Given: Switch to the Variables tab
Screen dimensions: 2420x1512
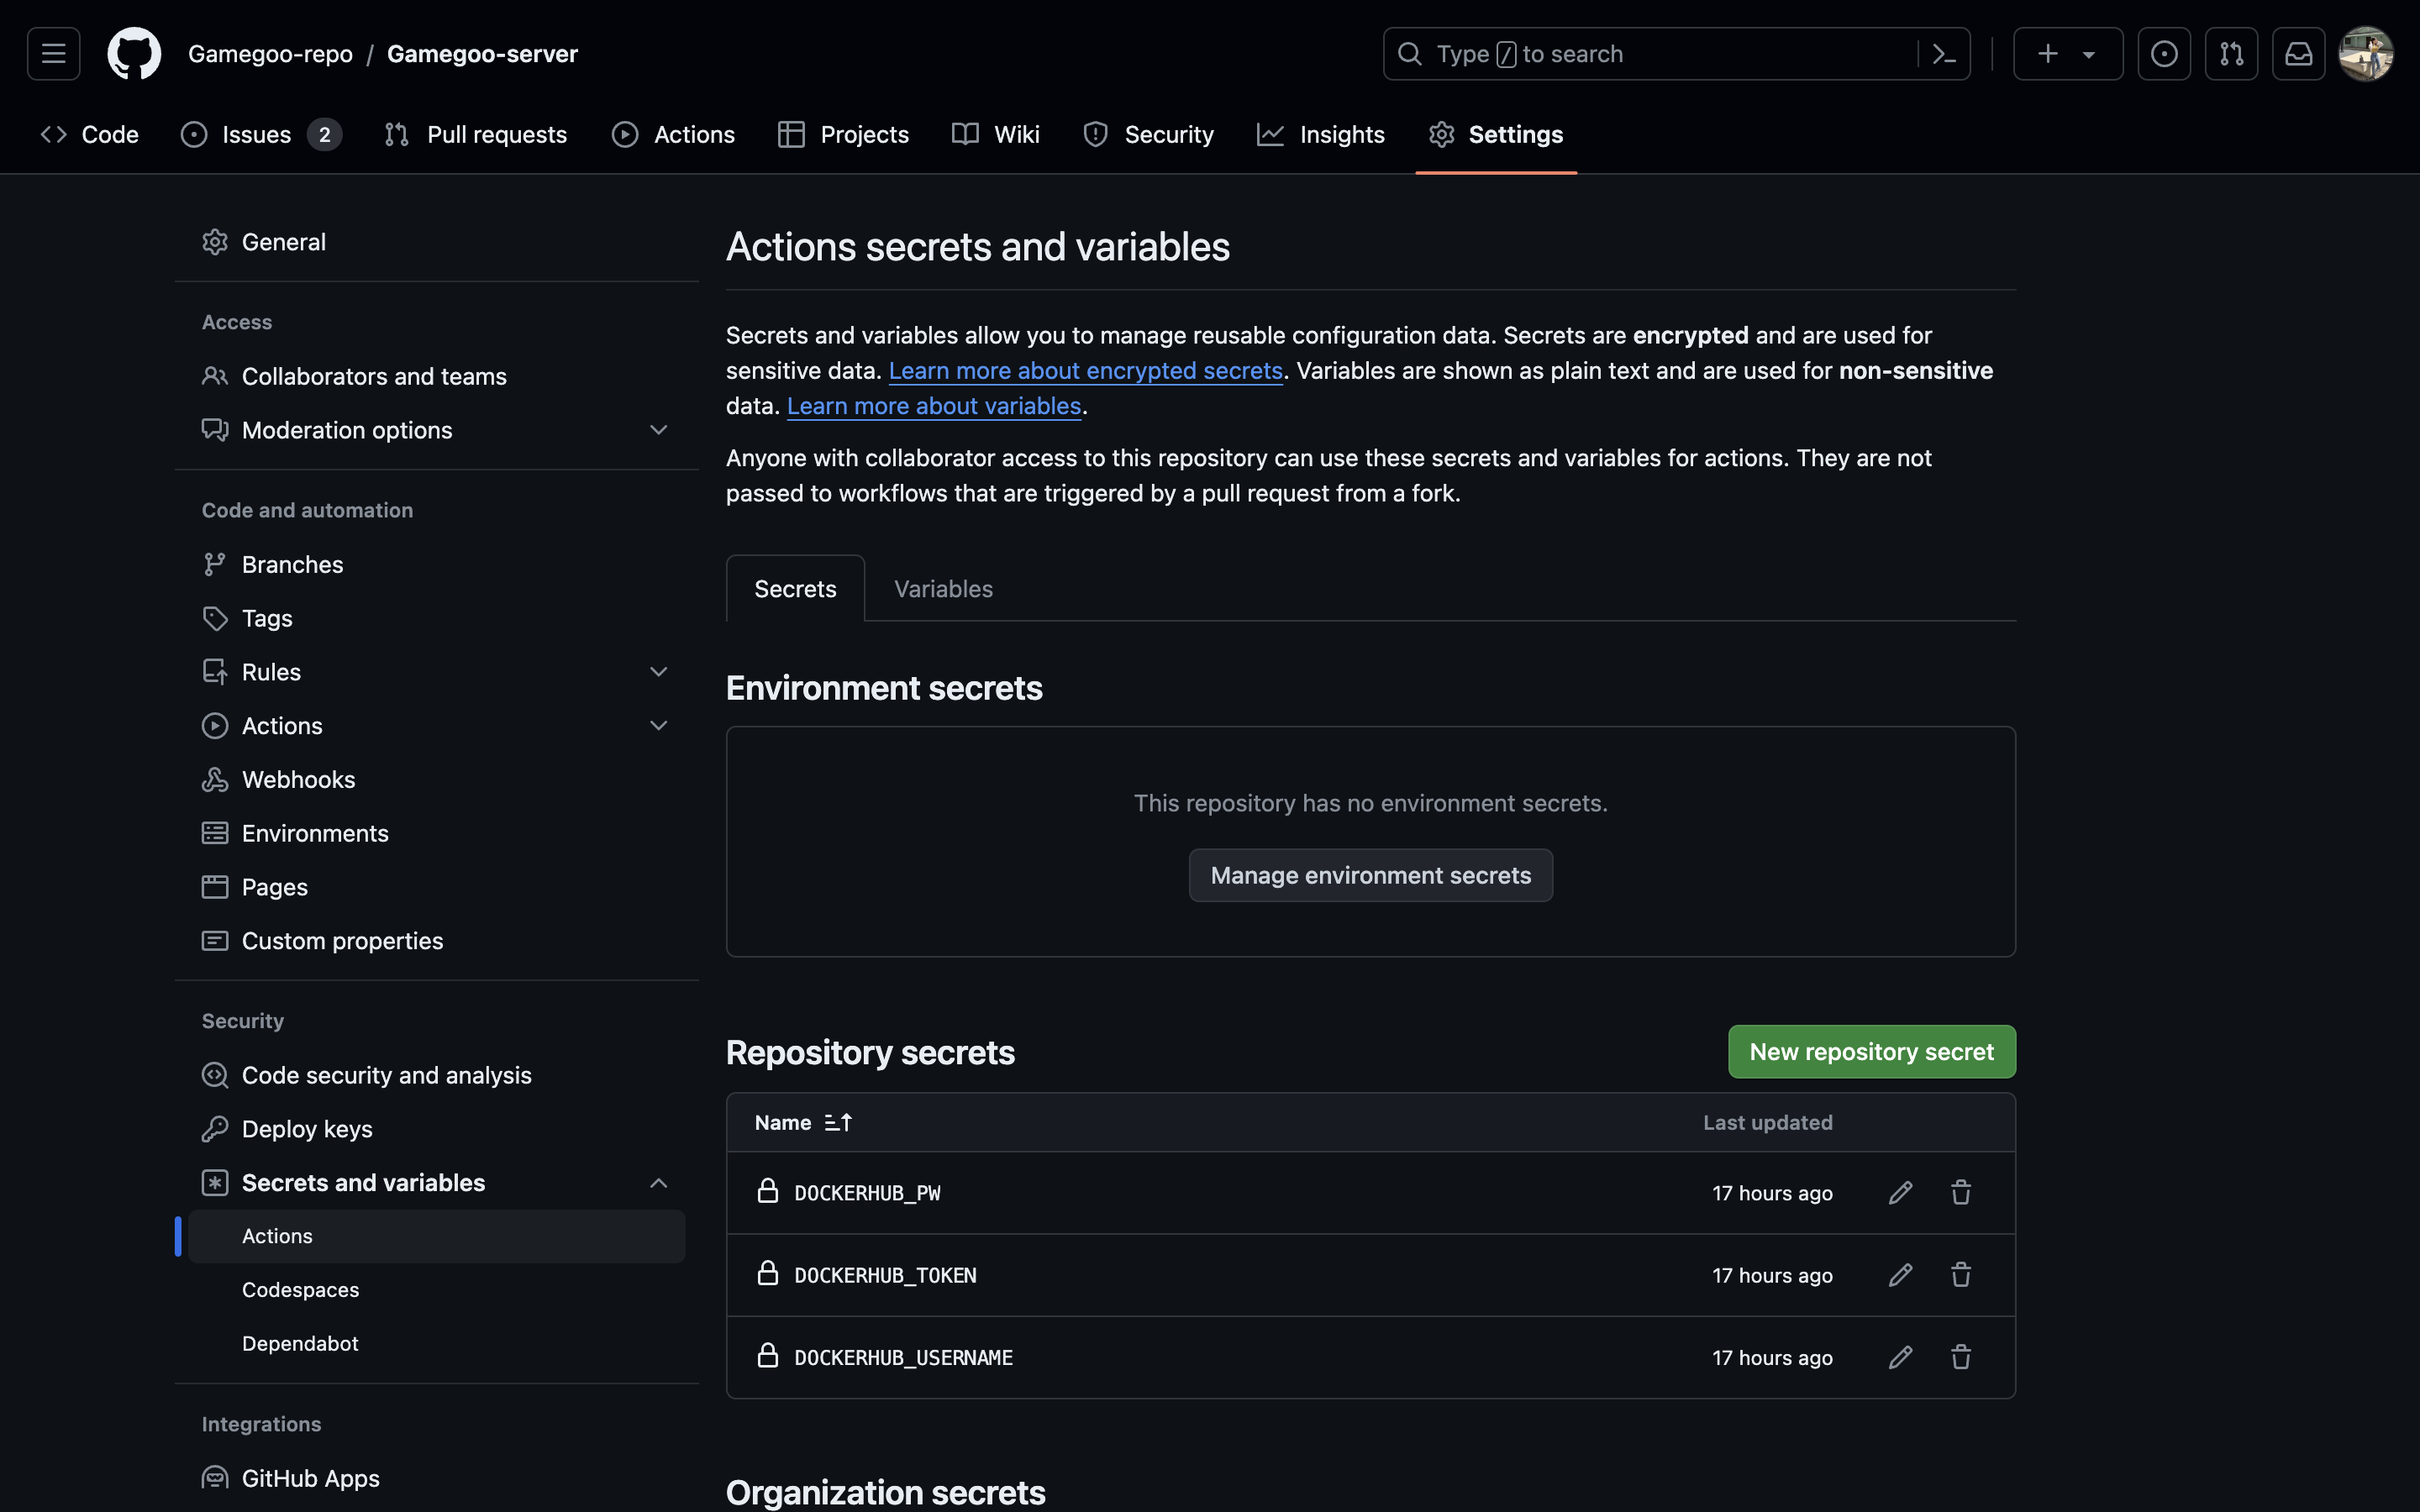Looking at the screenshot, I should point(942,589).
